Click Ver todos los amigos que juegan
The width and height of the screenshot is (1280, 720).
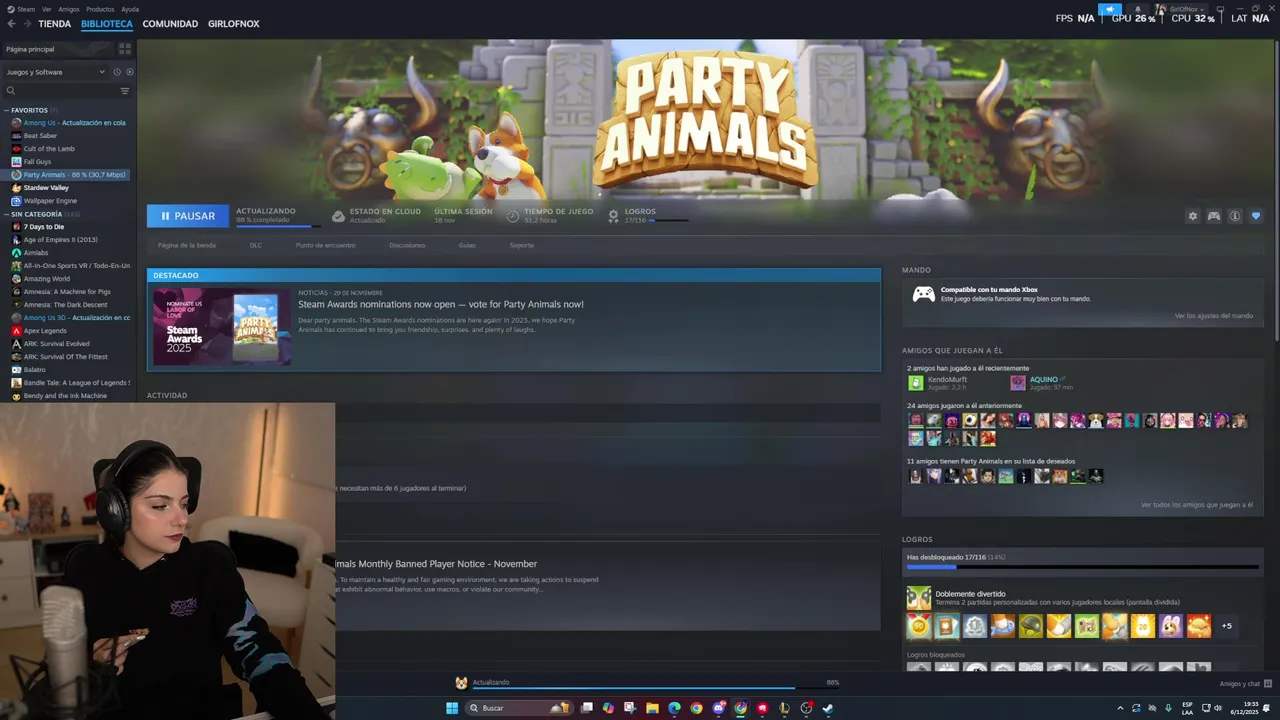1197,505
